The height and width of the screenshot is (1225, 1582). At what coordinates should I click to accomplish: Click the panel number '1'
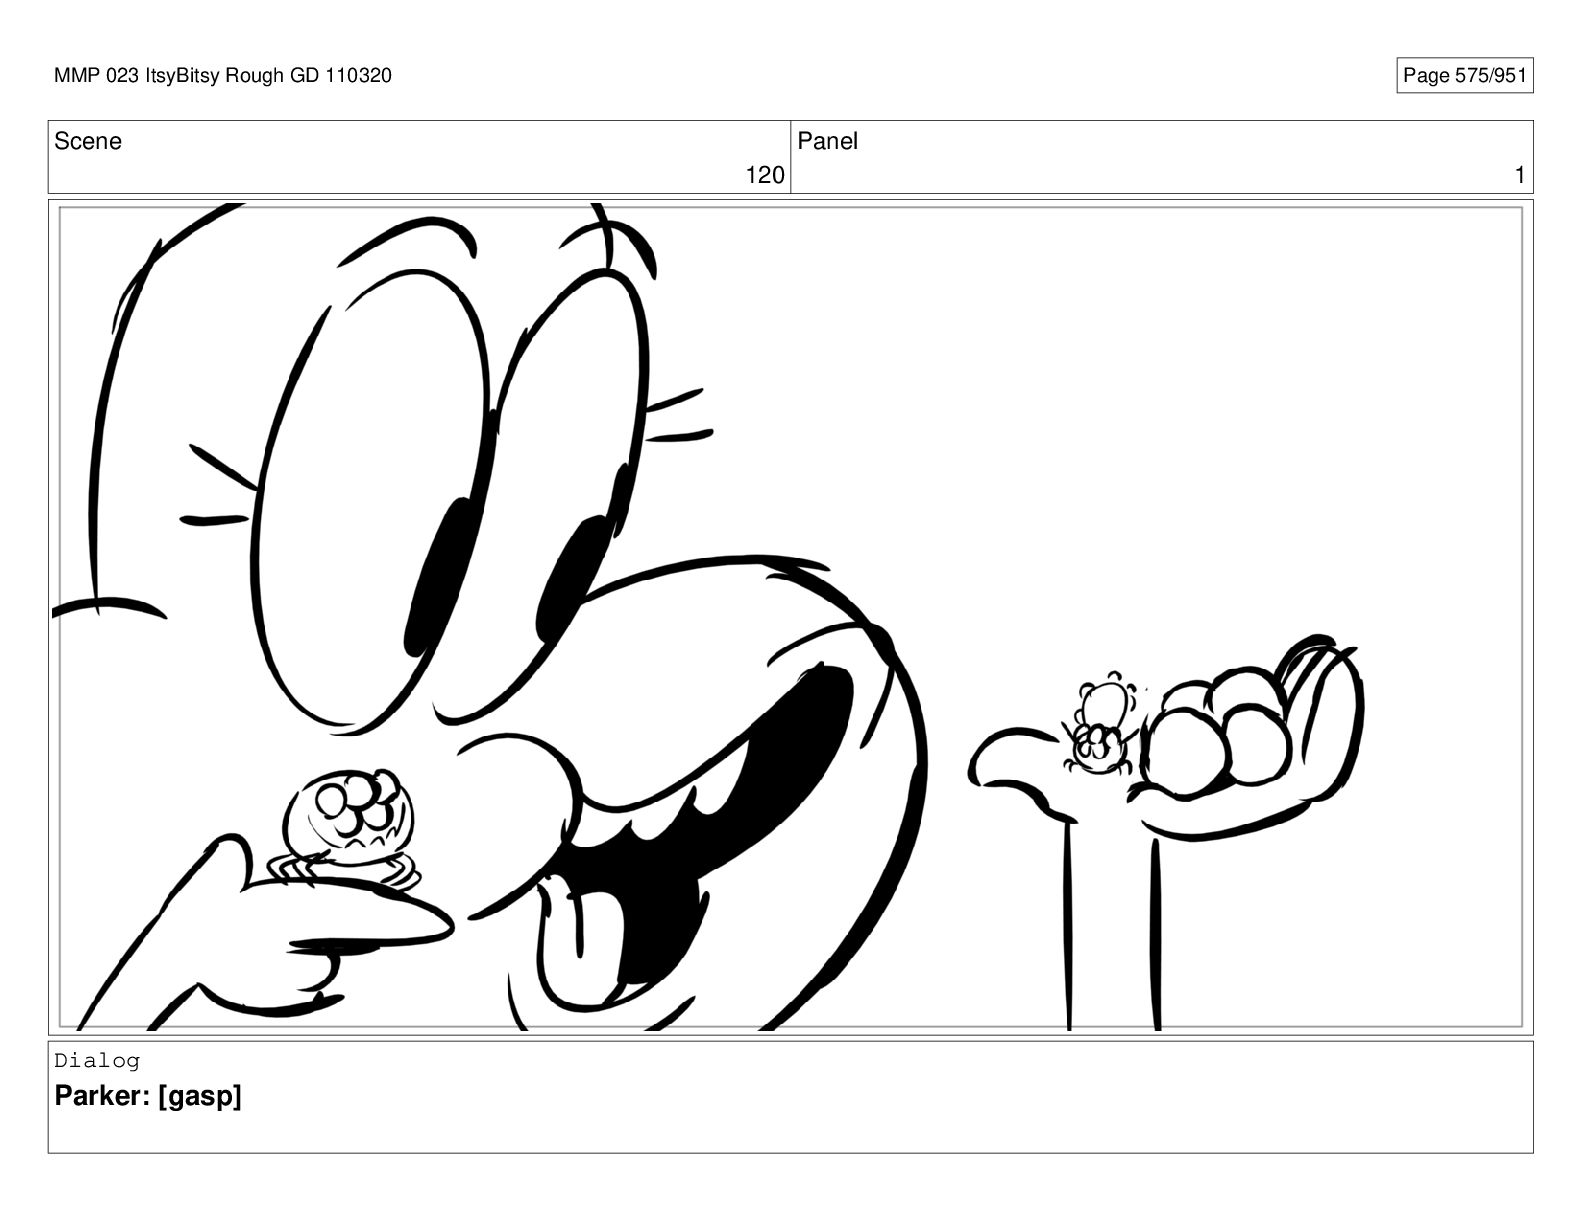pos(1520,176)
